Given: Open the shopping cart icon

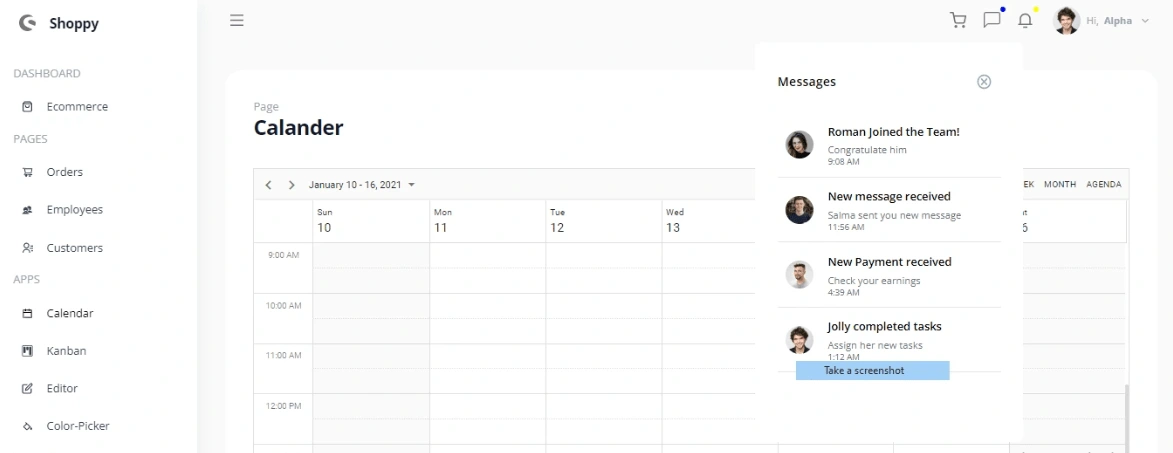Looking at the screenshot, I should point(958,20).
